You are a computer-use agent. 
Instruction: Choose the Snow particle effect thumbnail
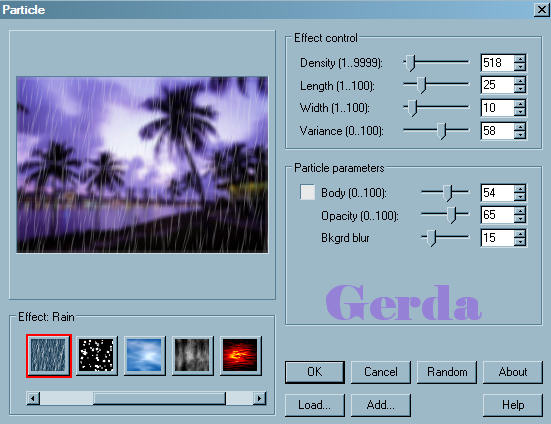click(97, 356)
